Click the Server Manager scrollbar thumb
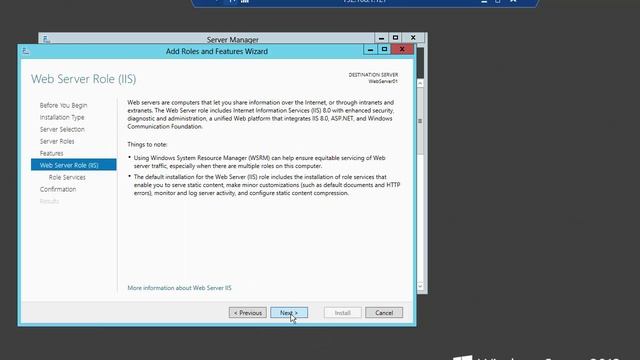Image resolution: width=640 pixels, height=360 pixels. [420, 121]
